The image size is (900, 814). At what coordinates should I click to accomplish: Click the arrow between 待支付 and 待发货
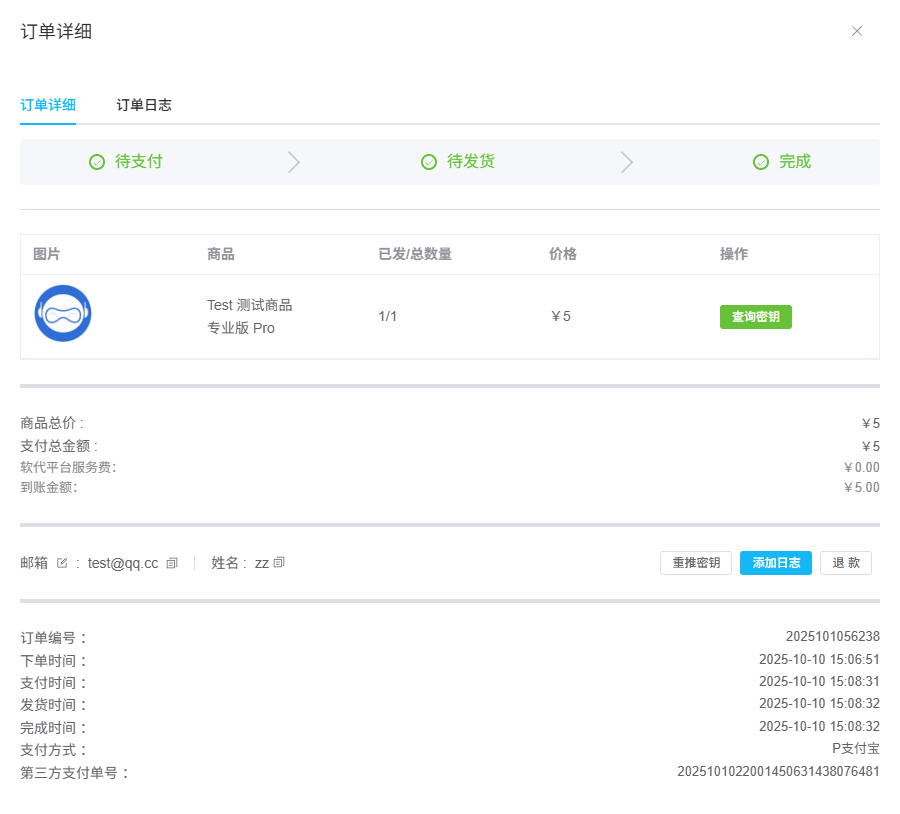click(294, 162)
